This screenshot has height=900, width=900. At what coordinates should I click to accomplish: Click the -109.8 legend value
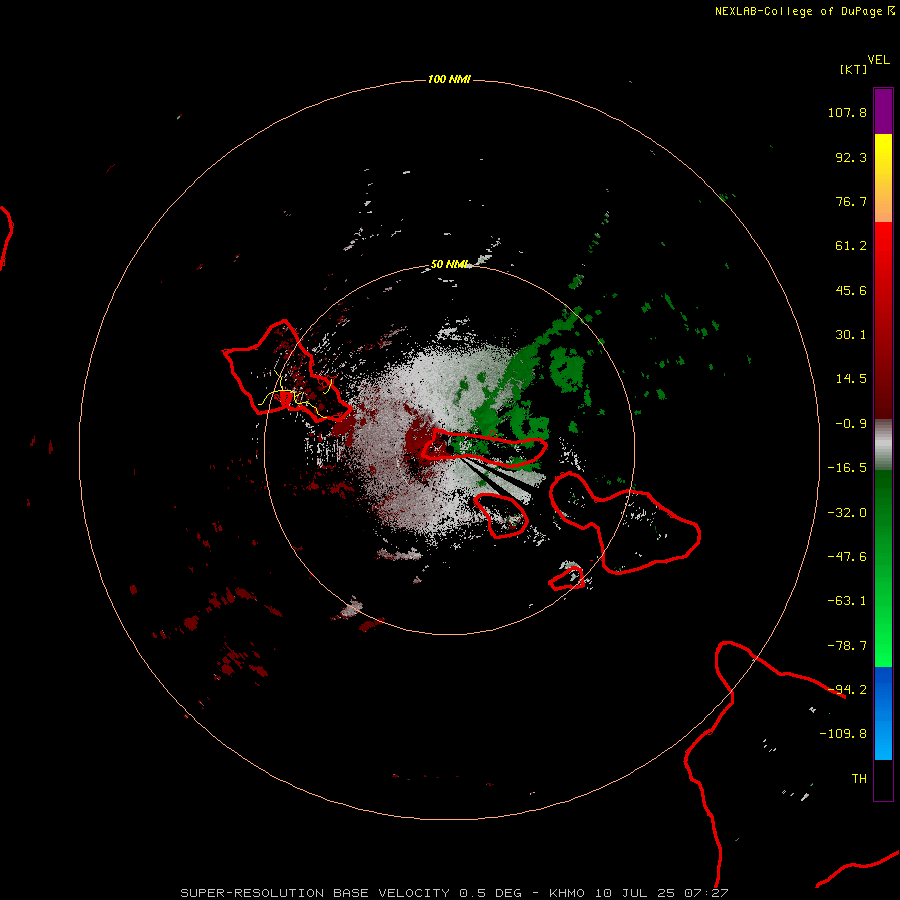click(x=843, y=734)
